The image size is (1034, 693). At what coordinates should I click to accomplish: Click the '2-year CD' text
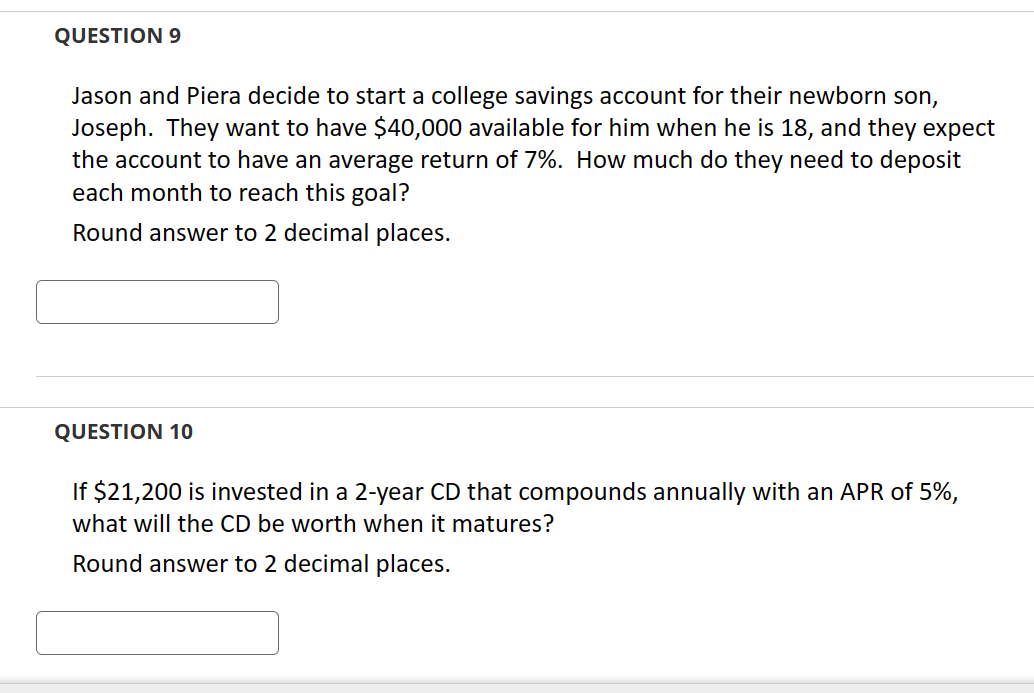click(408, 492)
